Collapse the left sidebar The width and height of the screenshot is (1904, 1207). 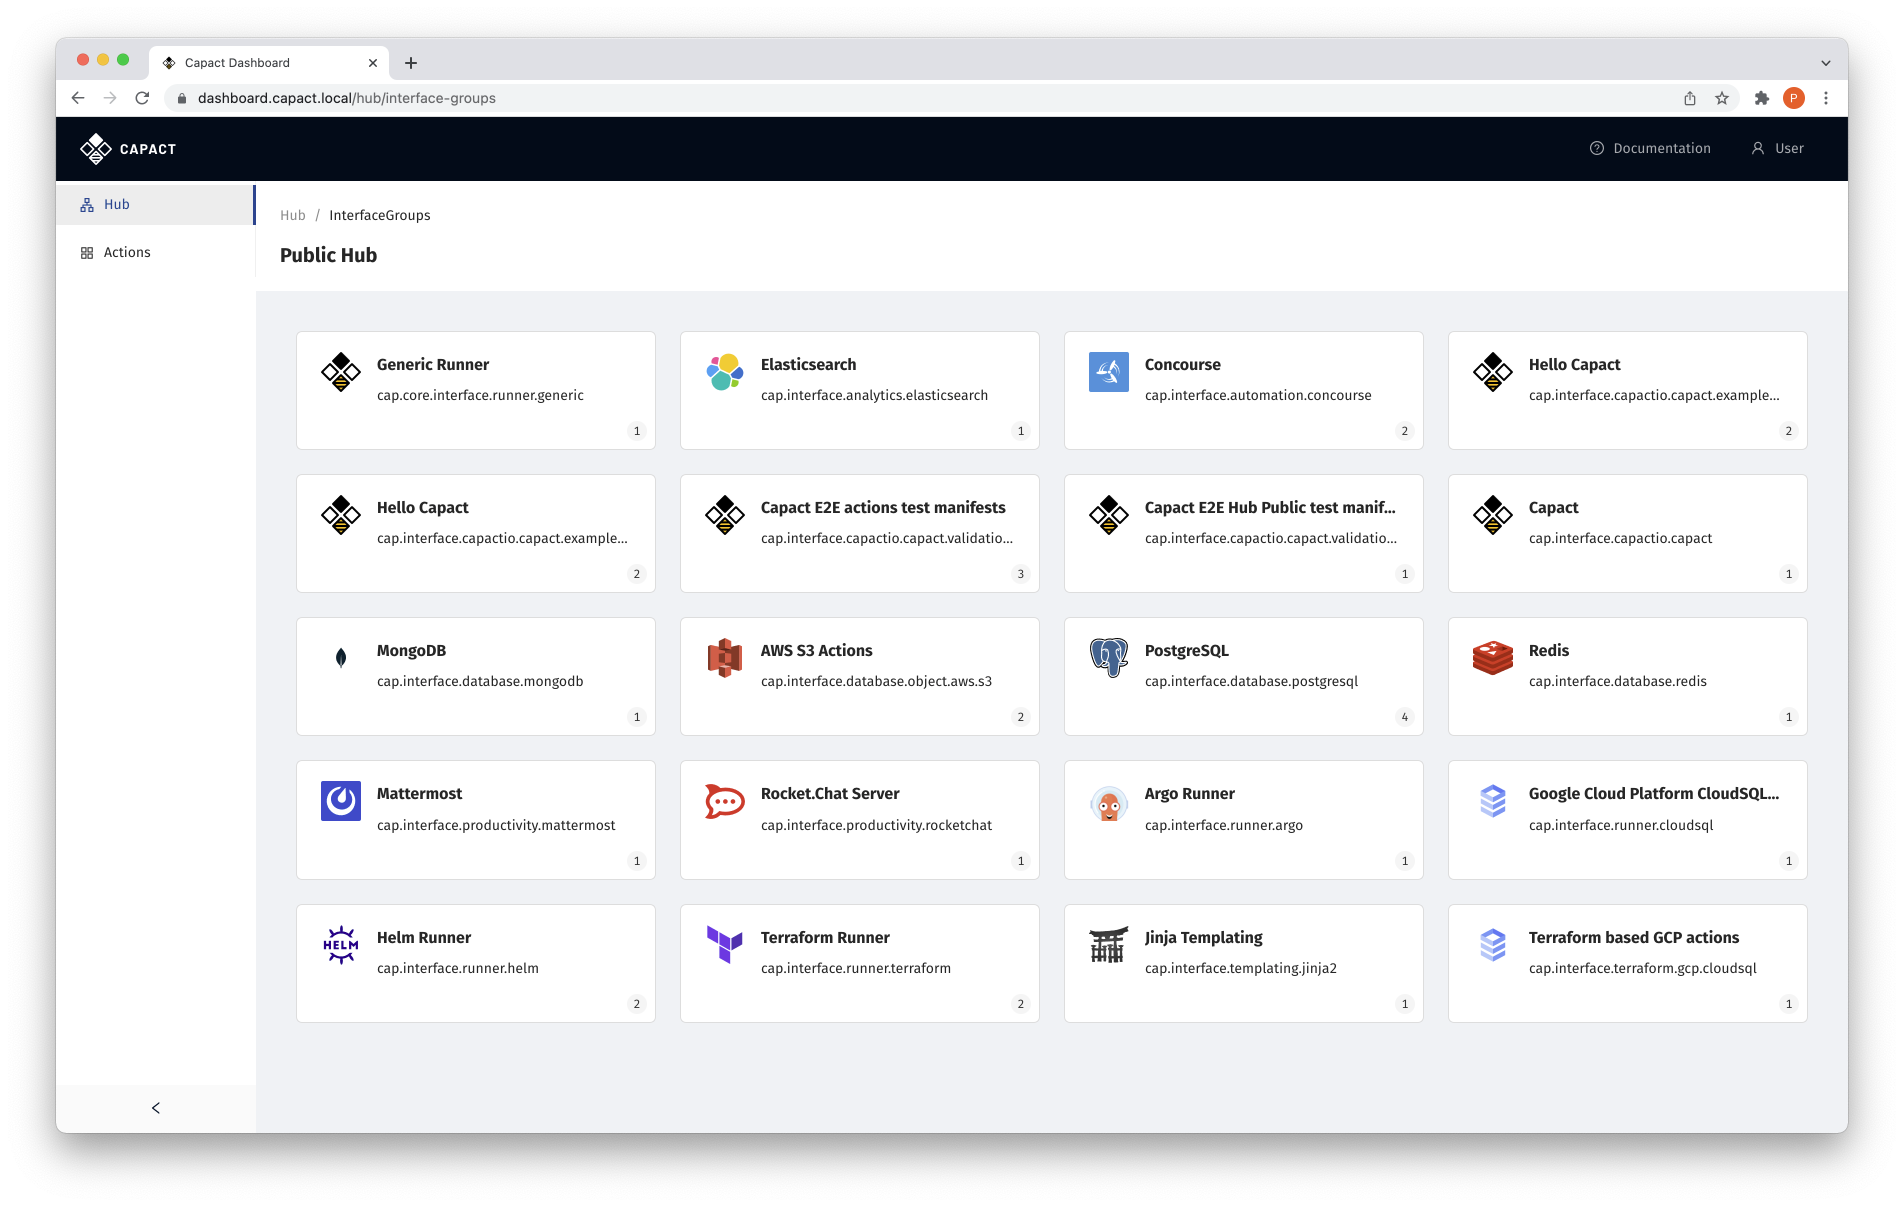tap(156, 1108)
